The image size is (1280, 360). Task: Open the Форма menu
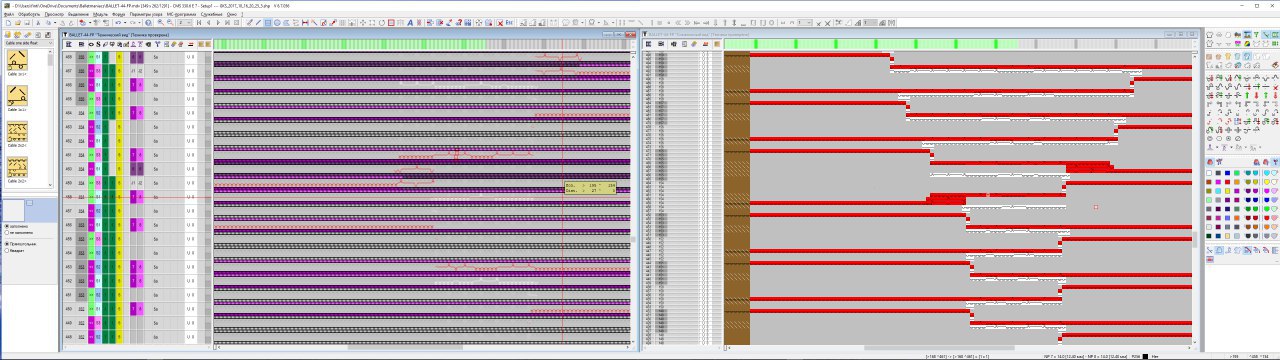pos(118,15)
